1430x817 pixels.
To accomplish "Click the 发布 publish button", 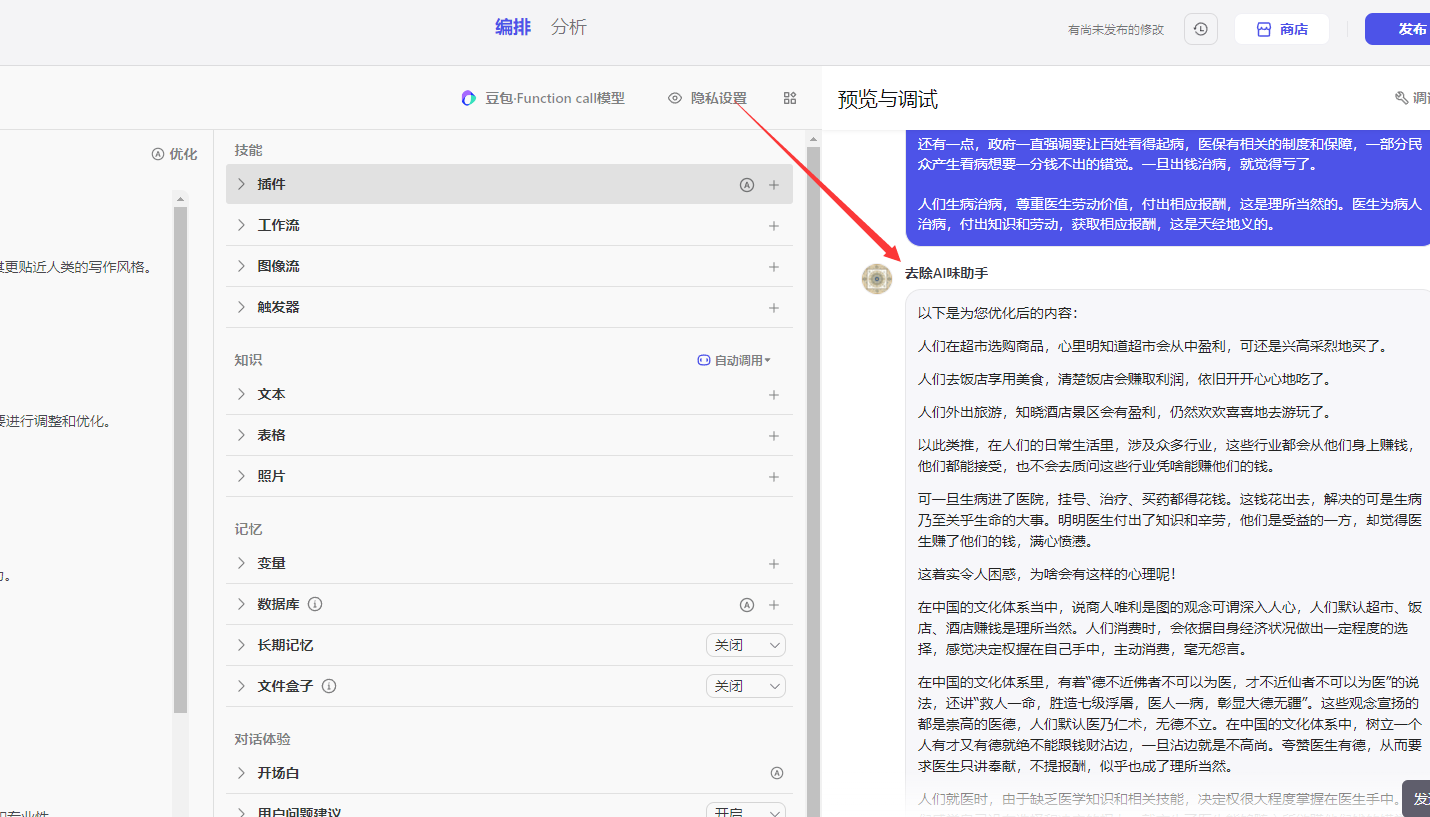I will point(1400,29).
